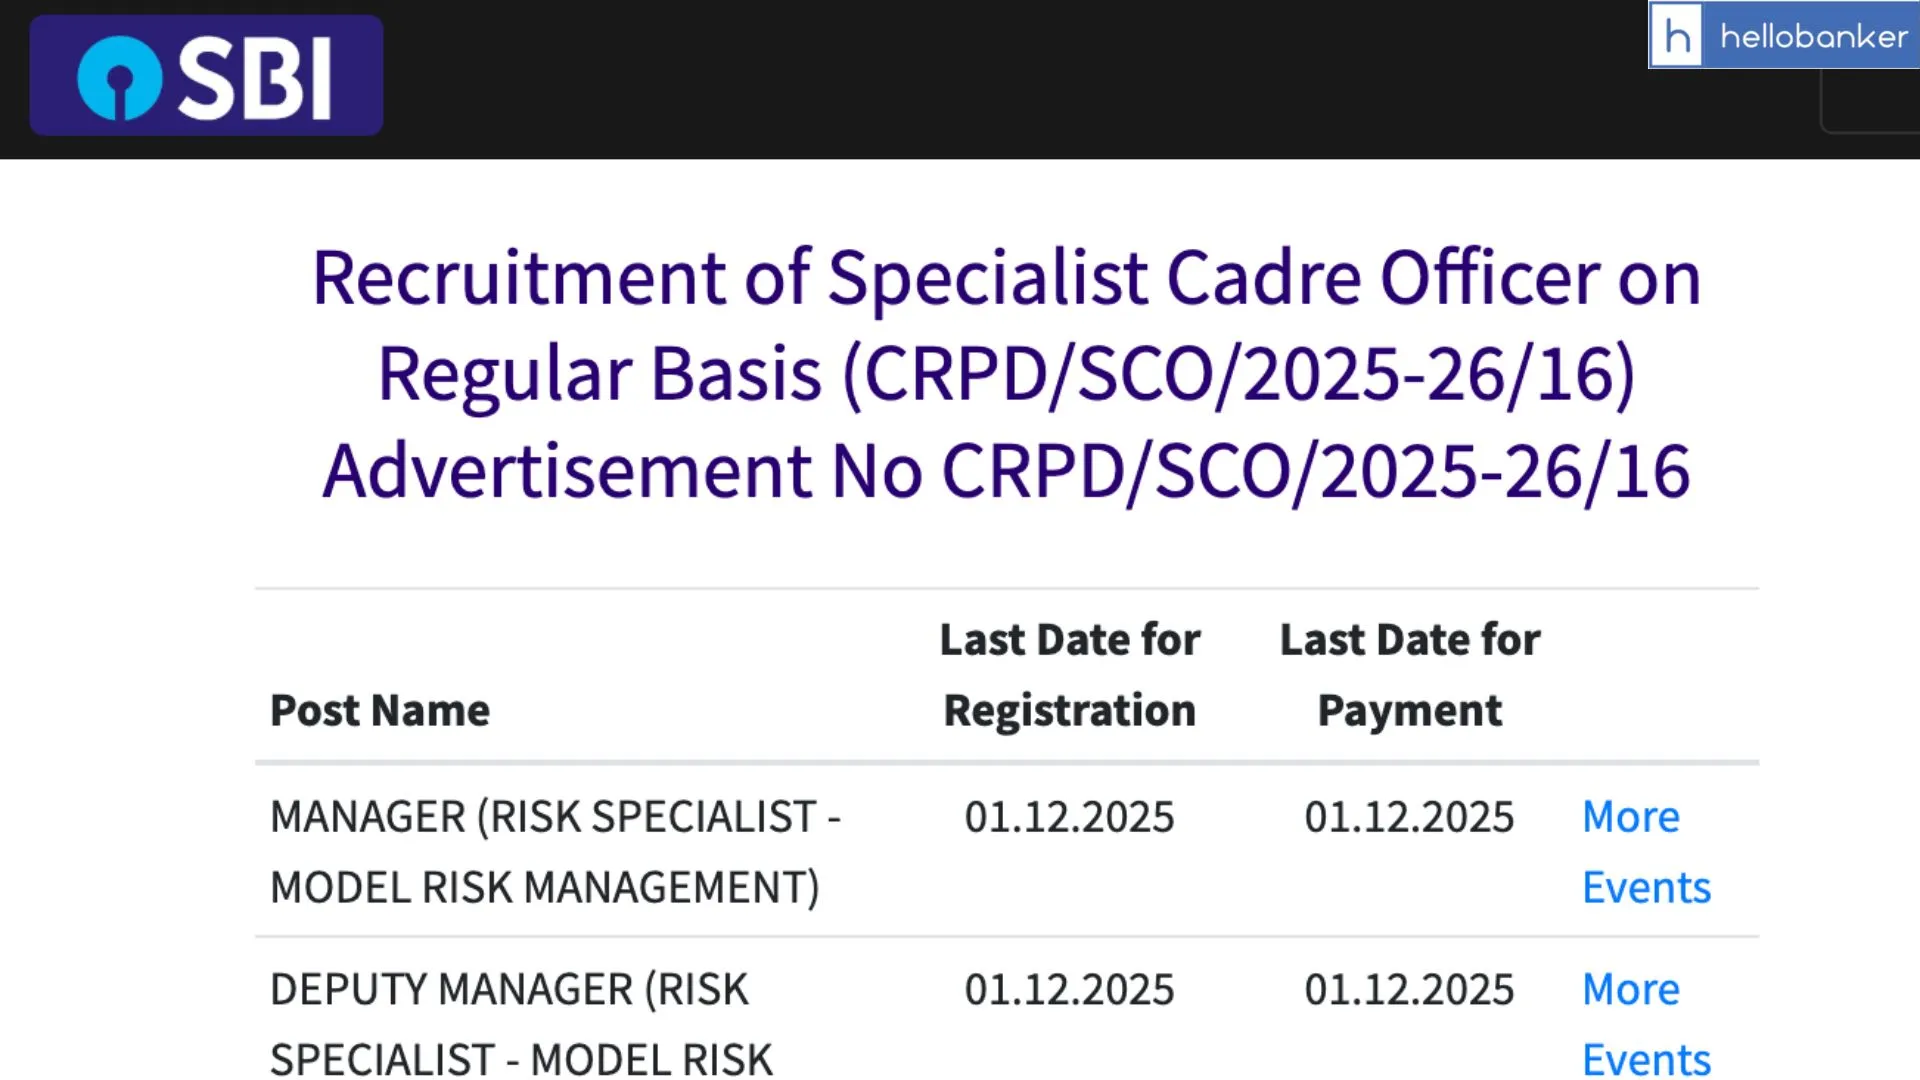Viewport: 1920px width, 1080px height.
Task: Select the Manager row registration date 01.12.2025
Action: point(1069,817)
